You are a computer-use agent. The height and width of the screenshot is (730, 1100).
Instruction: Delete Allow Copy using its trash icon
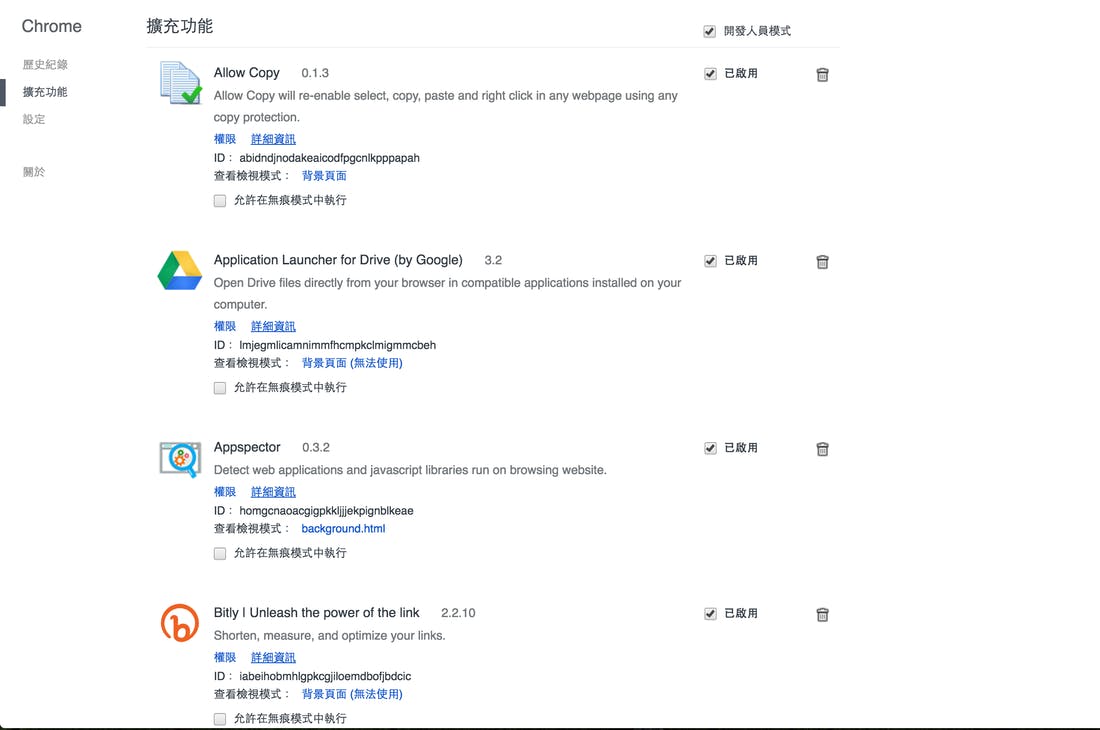(822, 75)
